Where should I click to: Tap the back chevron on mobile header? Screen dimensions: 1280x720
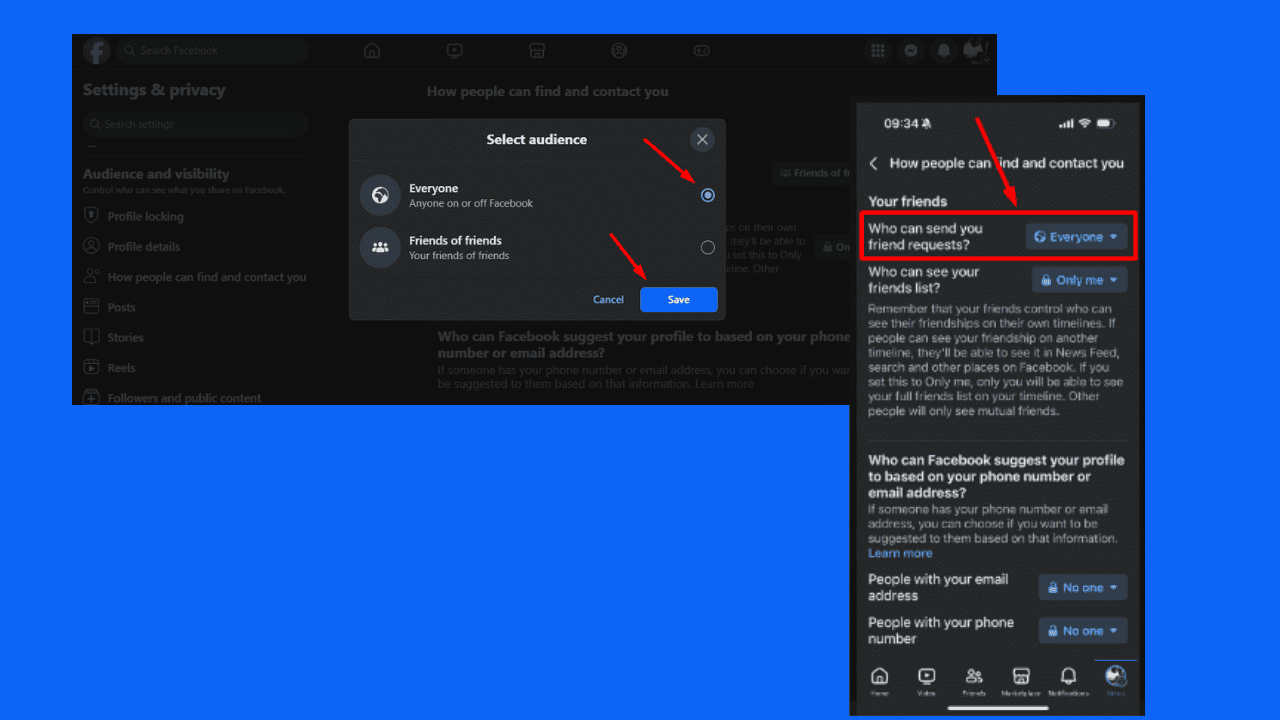click(873, 163)
